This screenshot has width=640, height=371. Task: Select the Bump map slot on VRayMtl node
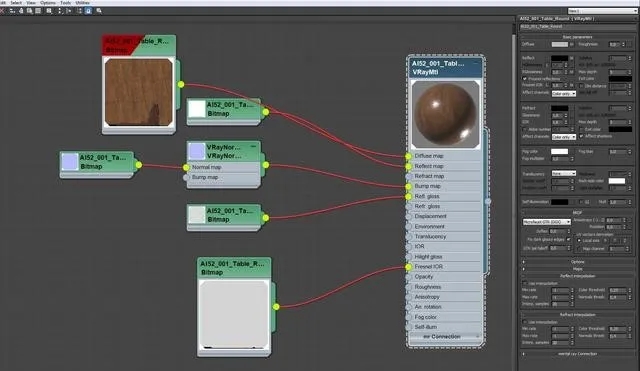pos(445,186)
